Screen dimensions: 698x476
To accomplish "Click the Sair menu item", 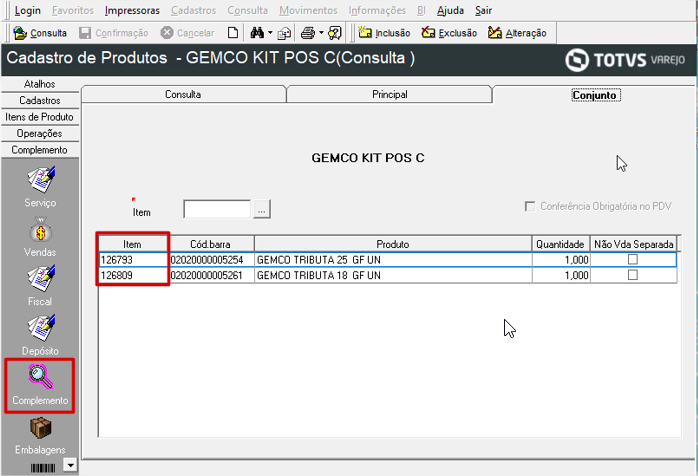I will [483, 10].
